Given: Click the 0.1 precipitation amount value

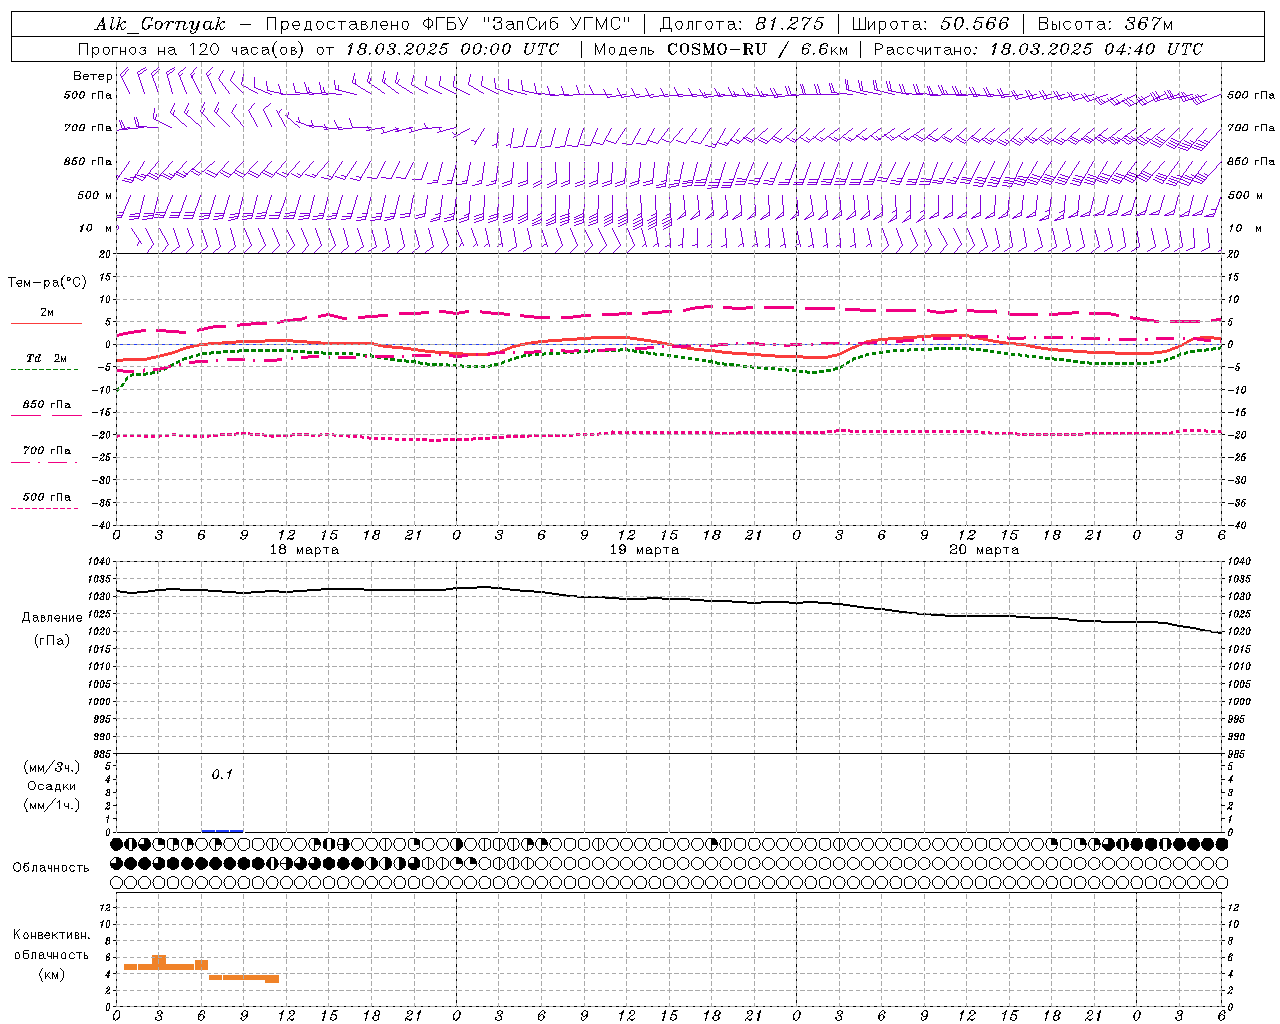Looking at the screenshot, I should coord(222,774).
